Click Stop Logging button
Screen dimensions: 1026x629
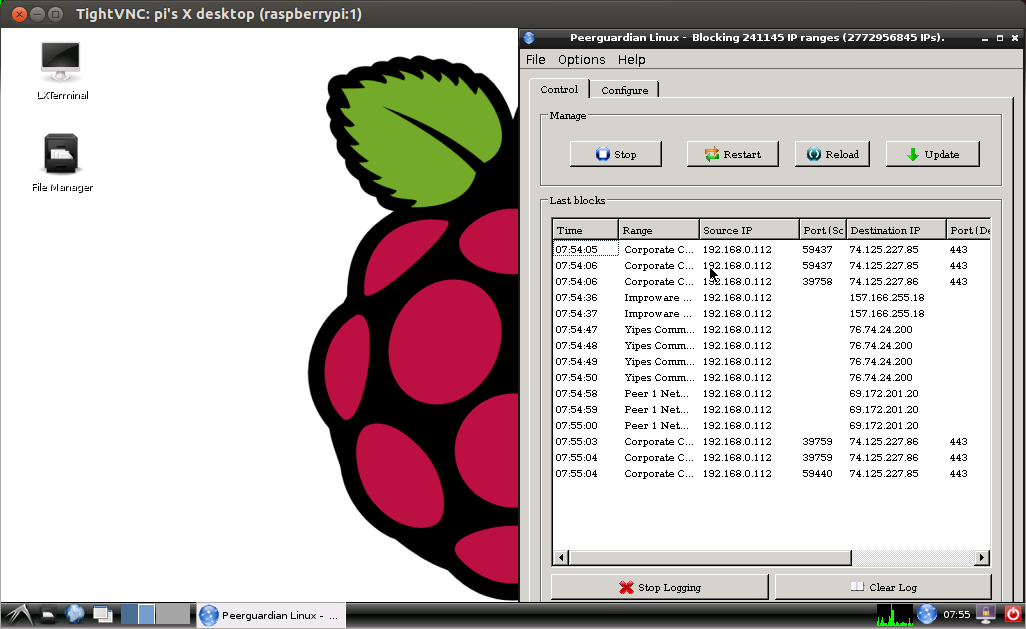(x=660, y=587)
